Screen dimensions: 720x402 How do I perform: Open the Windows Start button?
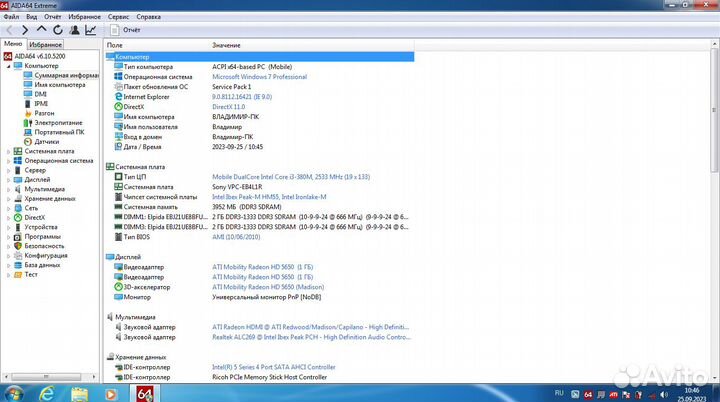pyautogui.click(x=14, y=394)
